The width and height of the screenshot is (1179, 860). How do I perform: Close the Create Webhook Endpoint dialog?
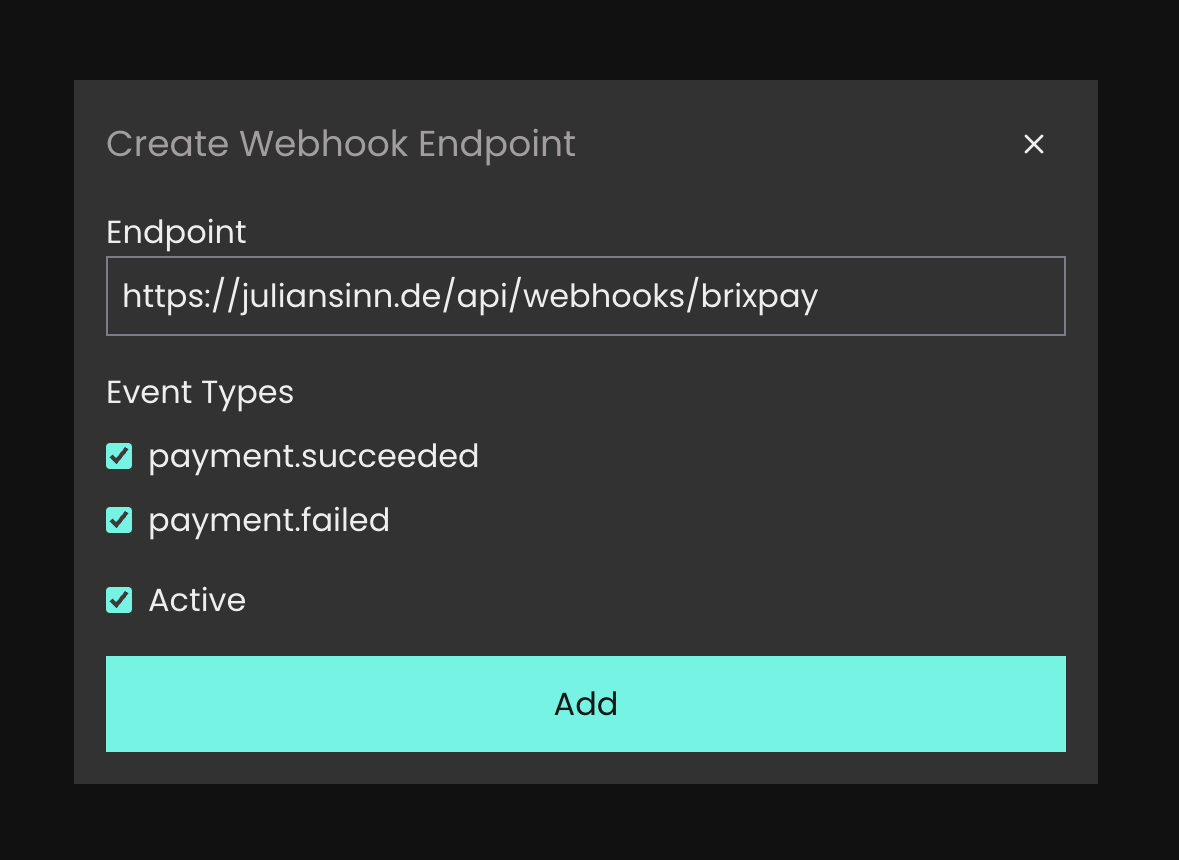[1034, 144]
